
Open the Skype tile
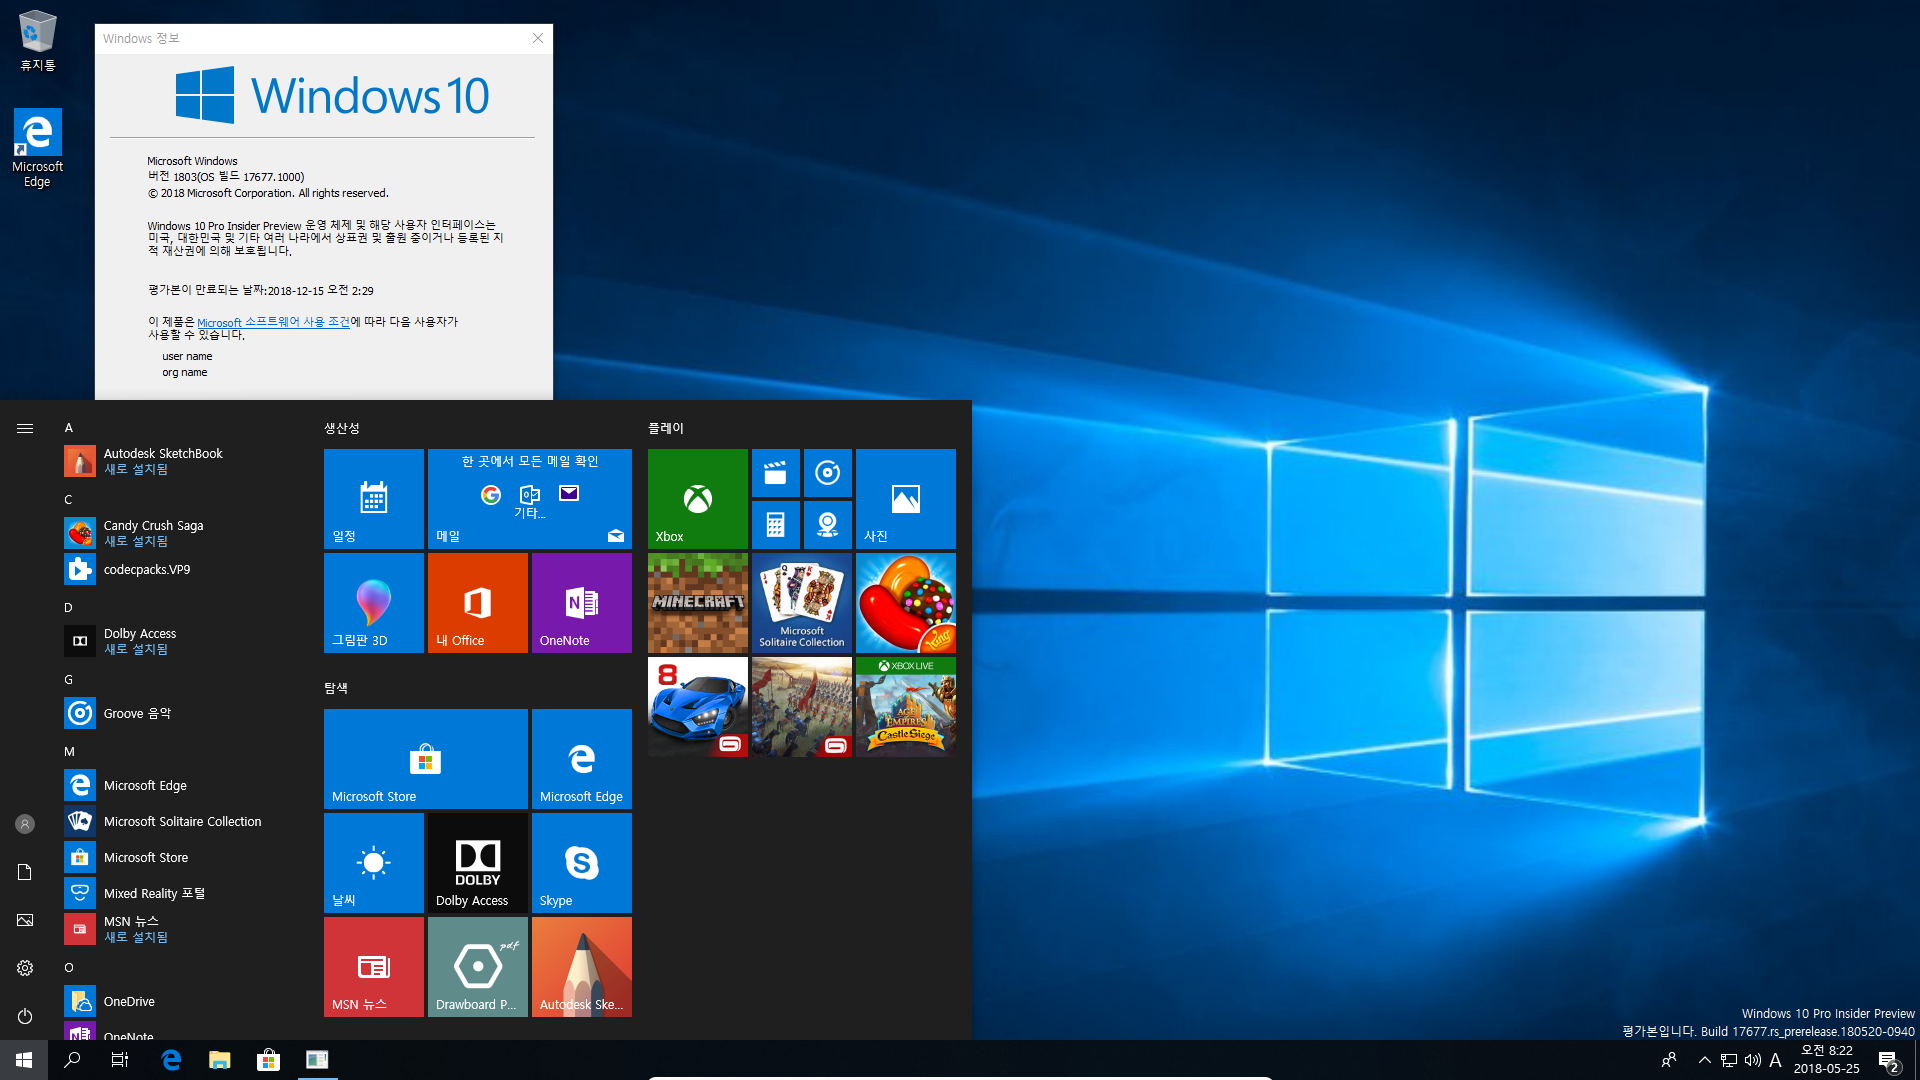(x=582, y=862)
